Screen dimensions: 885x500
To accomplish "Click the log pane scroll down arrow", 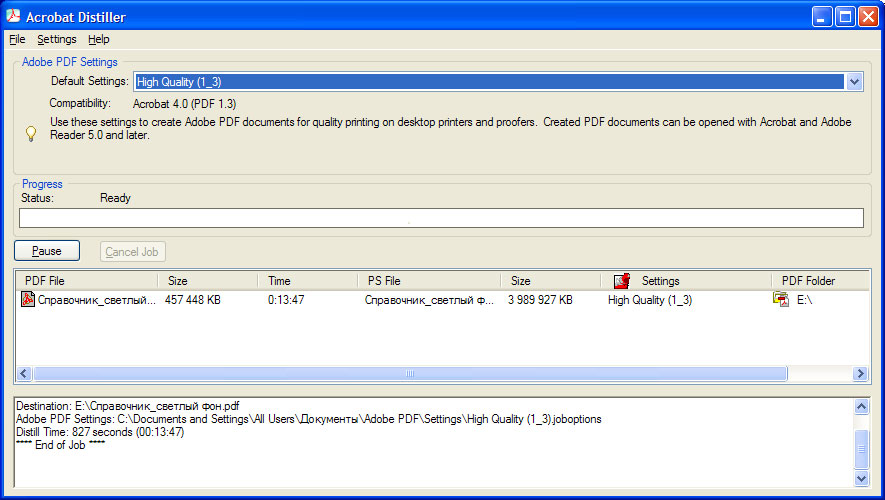I will [861, 479].
